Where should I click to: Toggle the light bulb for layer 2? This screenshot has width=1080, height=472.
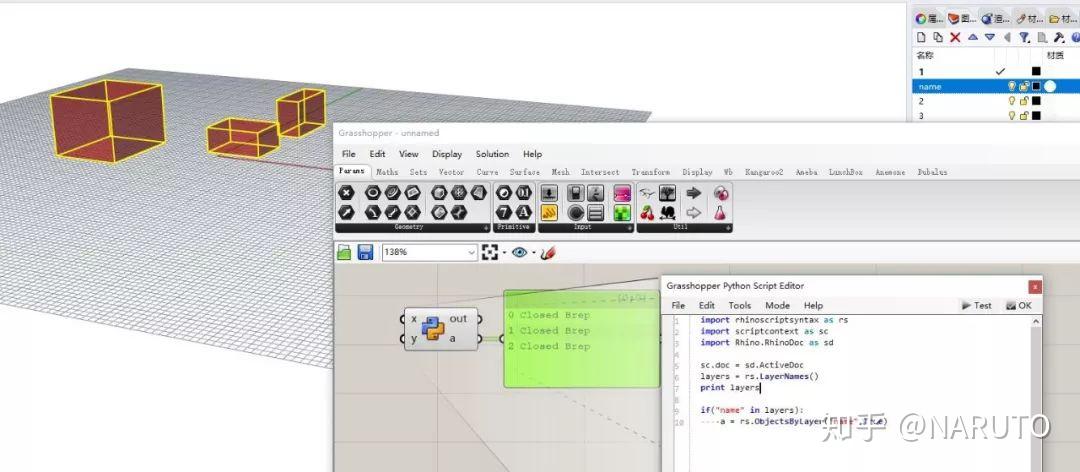pos(1012,101)
